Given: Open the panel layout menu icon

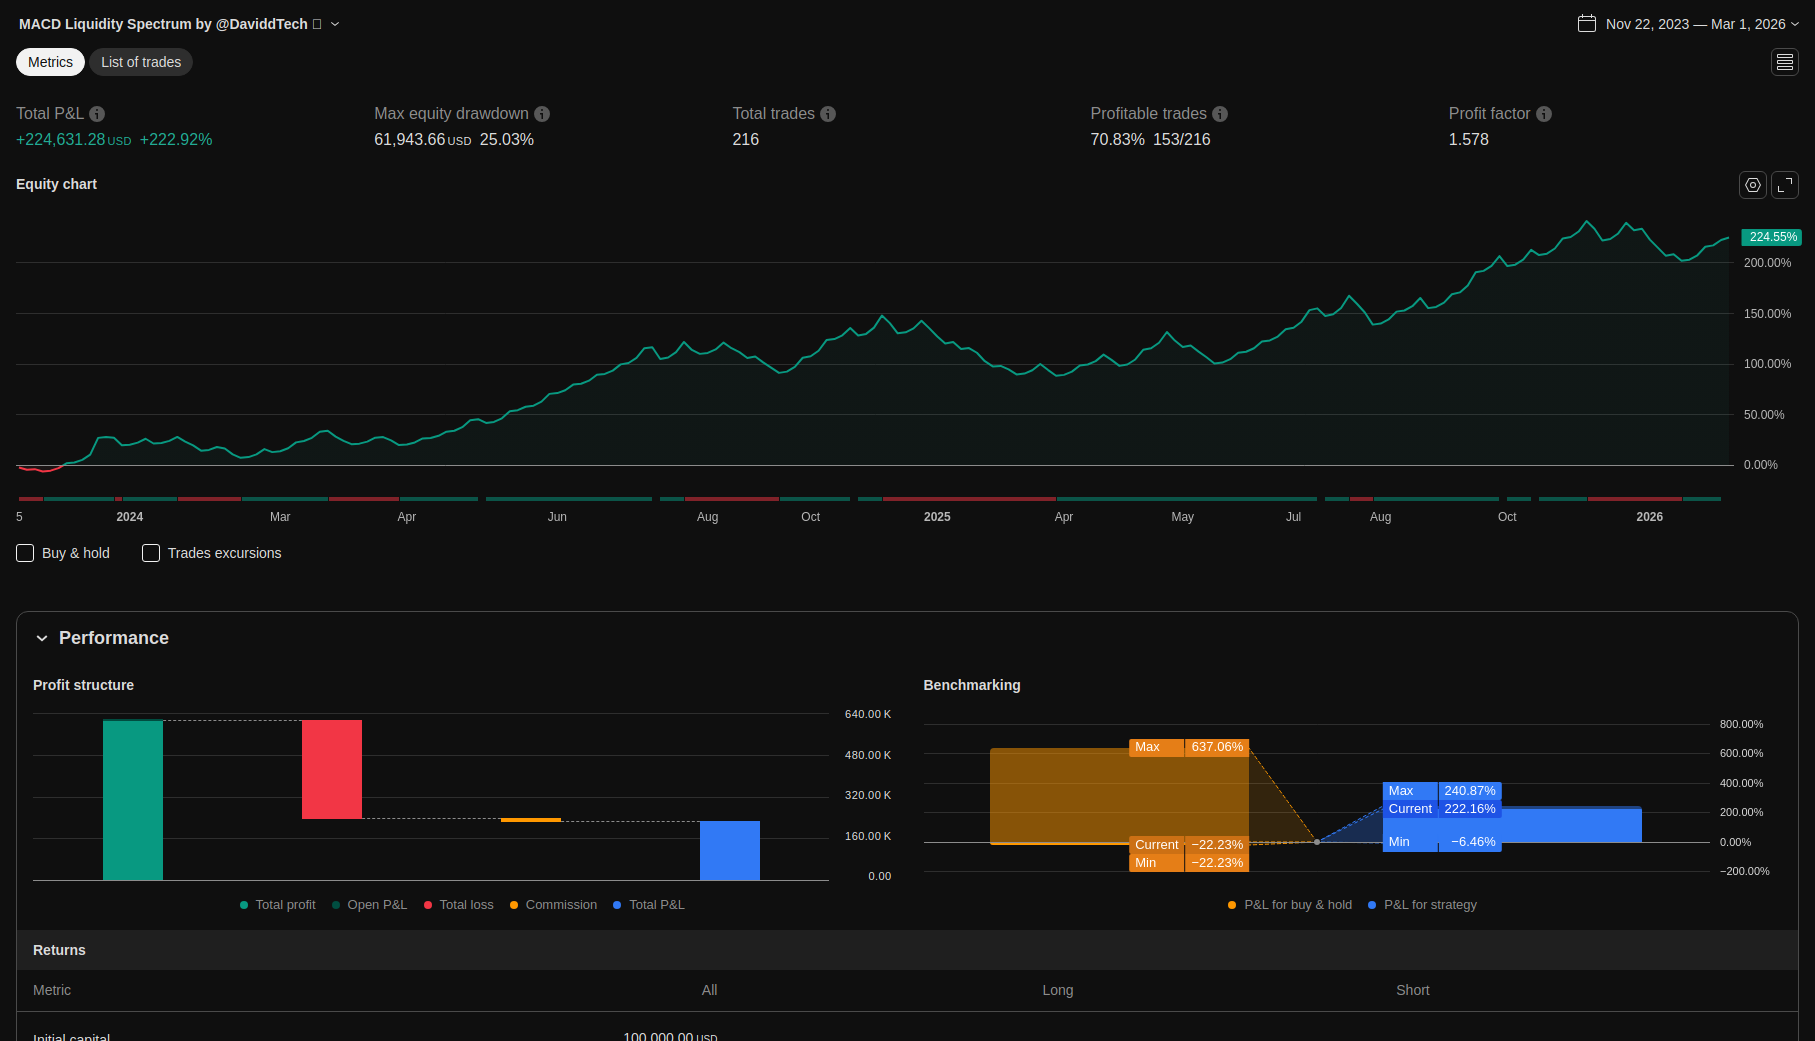Looking at the screenshot, I should pyautogui.click(x=1785, y=62).
